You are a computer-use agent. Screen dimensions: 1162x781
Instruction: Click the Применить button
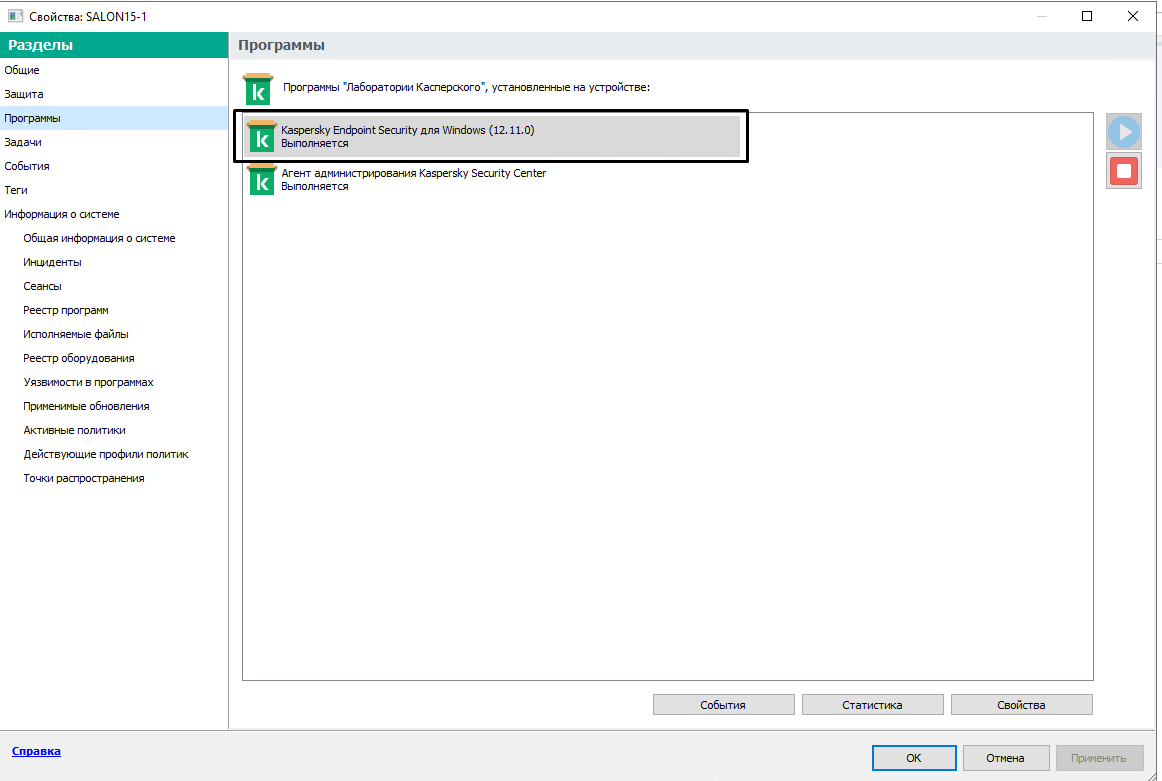pyautogui.click(x=1098, y=758)
